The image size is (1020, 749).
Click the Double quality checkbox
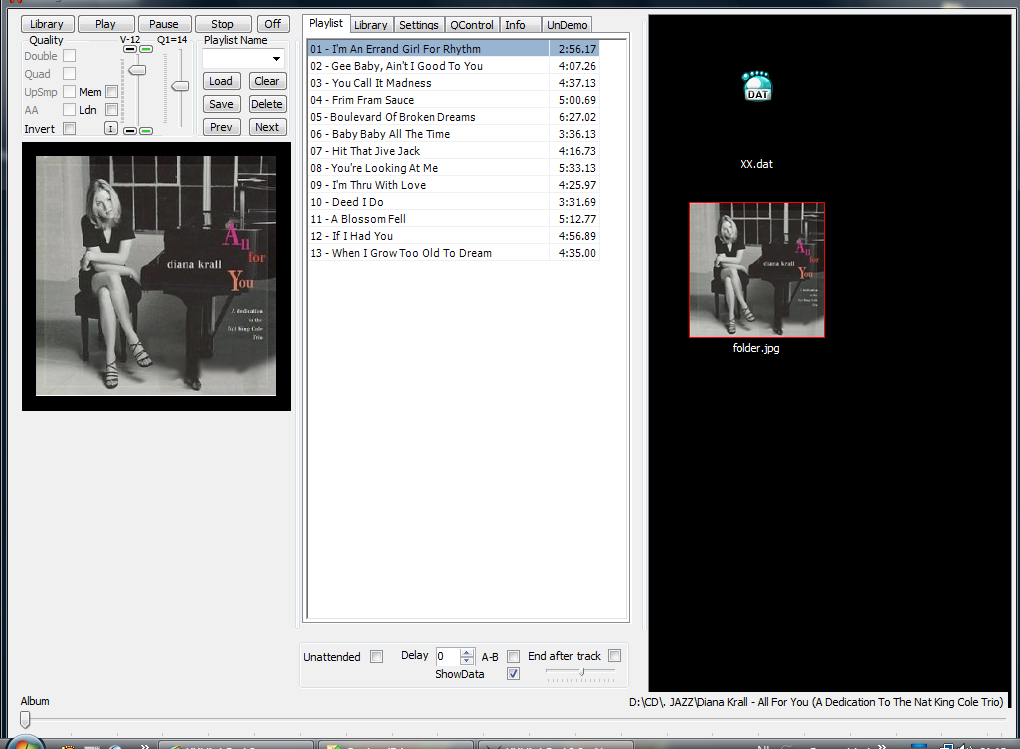(x=70, y=56)
